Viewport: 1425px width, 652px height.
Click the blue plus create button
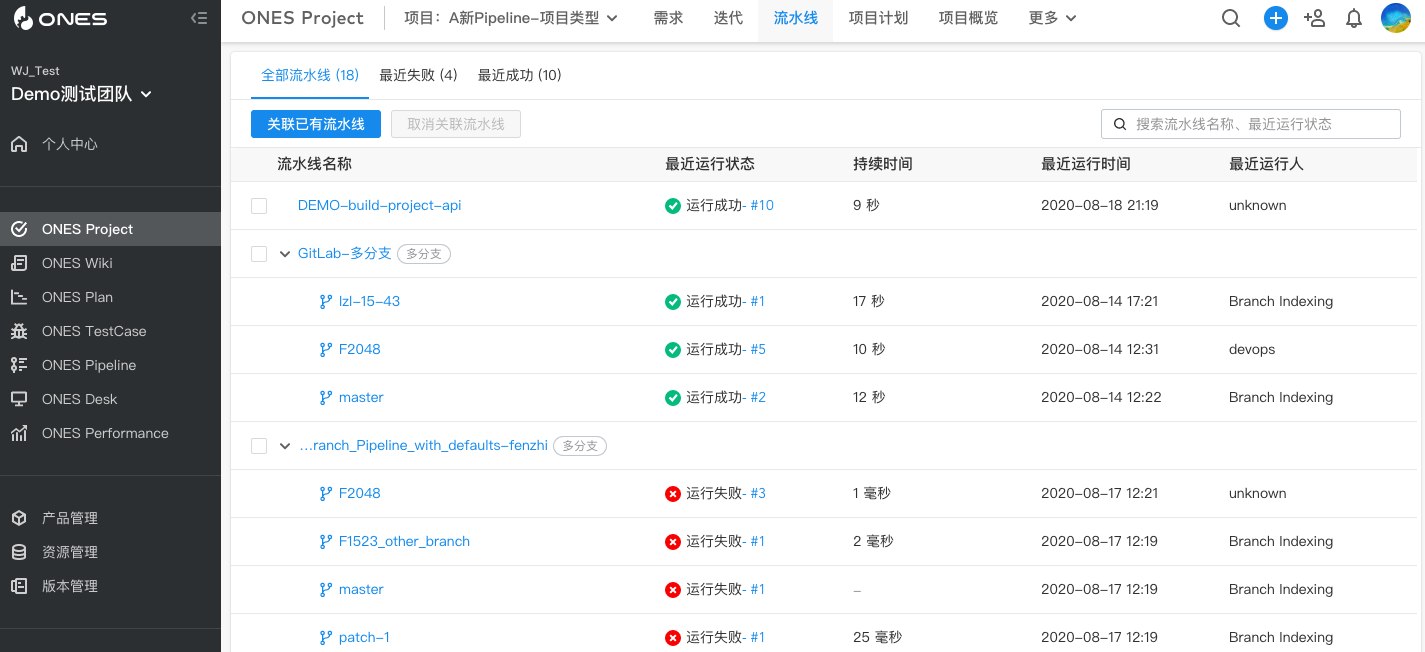point(1276,18)
